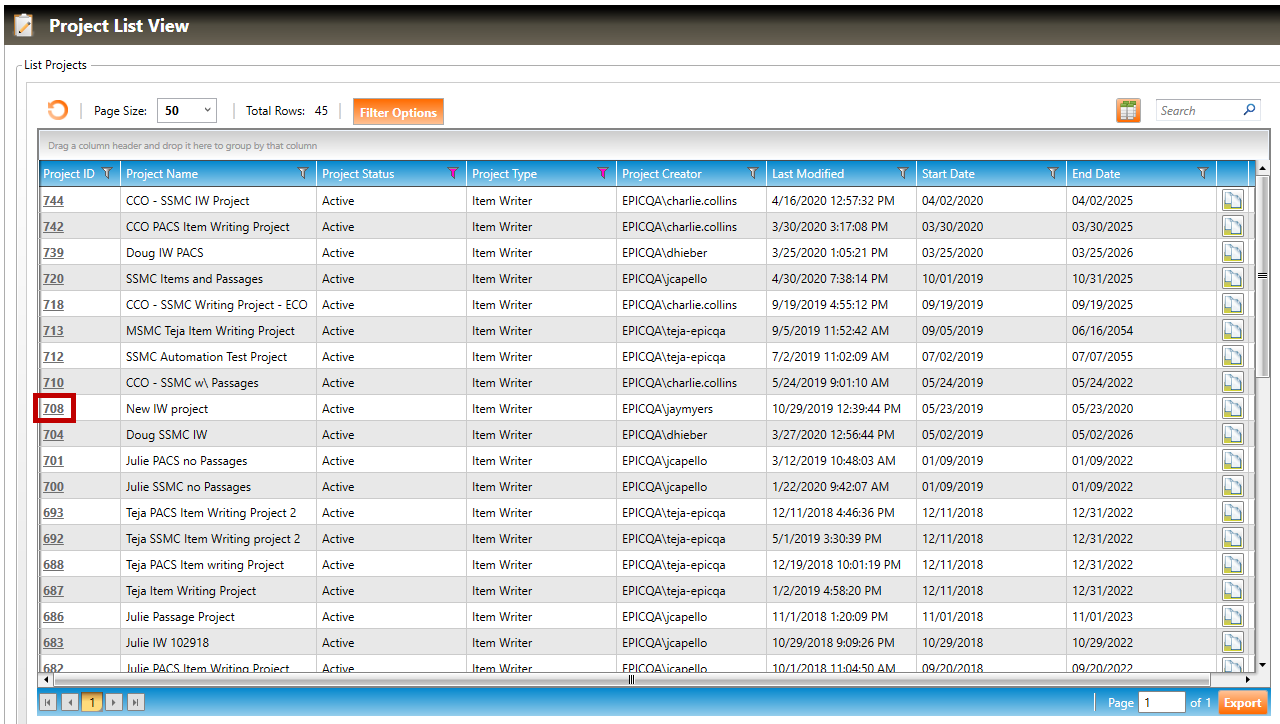Screen dimensions: 1280x724
Task: Expand the Page Size dropdown
Action: pos(207,111)
